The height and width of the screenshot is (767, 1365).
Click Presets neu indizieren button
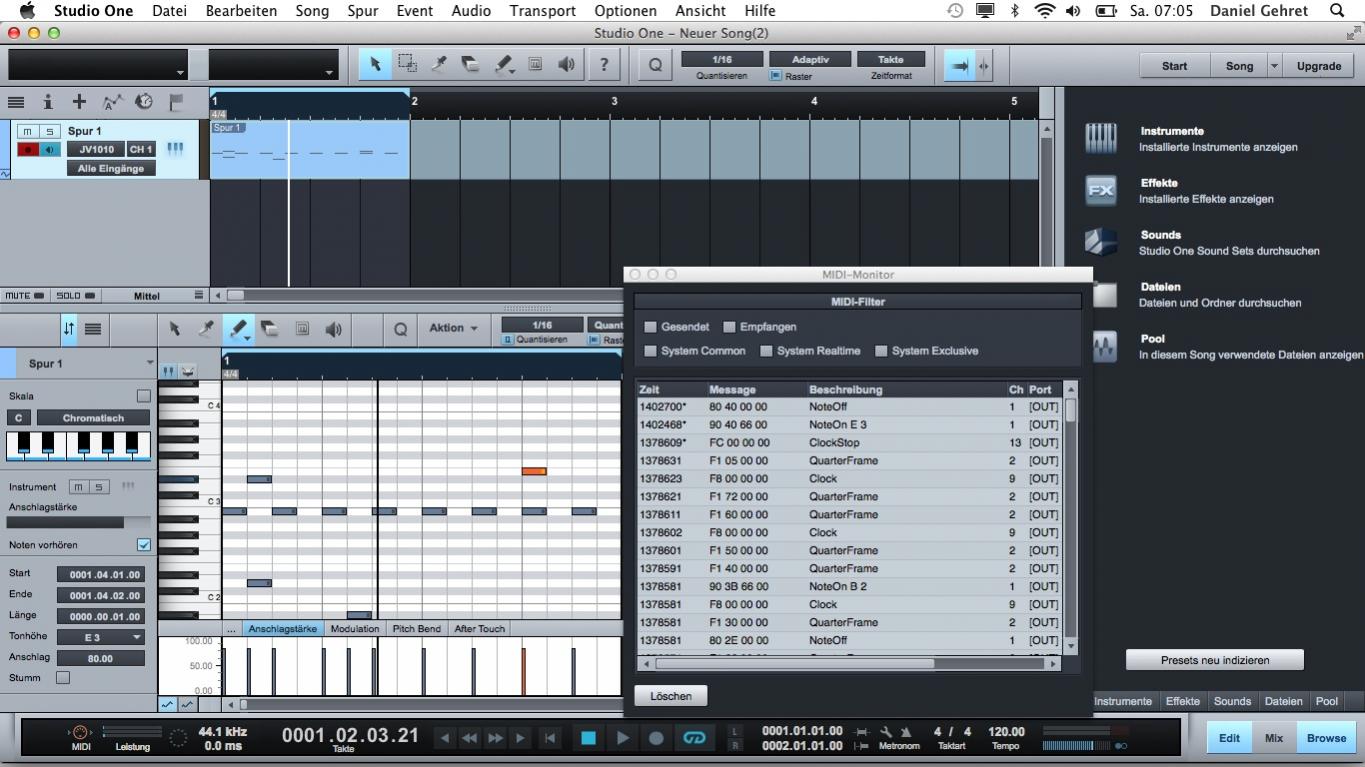pos(1215,660)
